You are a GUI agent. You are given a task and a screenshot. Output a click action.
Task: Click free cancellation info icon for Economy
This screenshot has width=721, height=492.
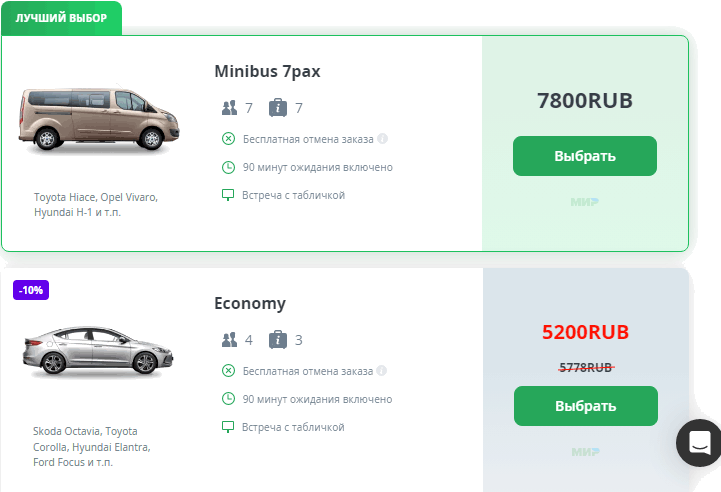(383, 371)
